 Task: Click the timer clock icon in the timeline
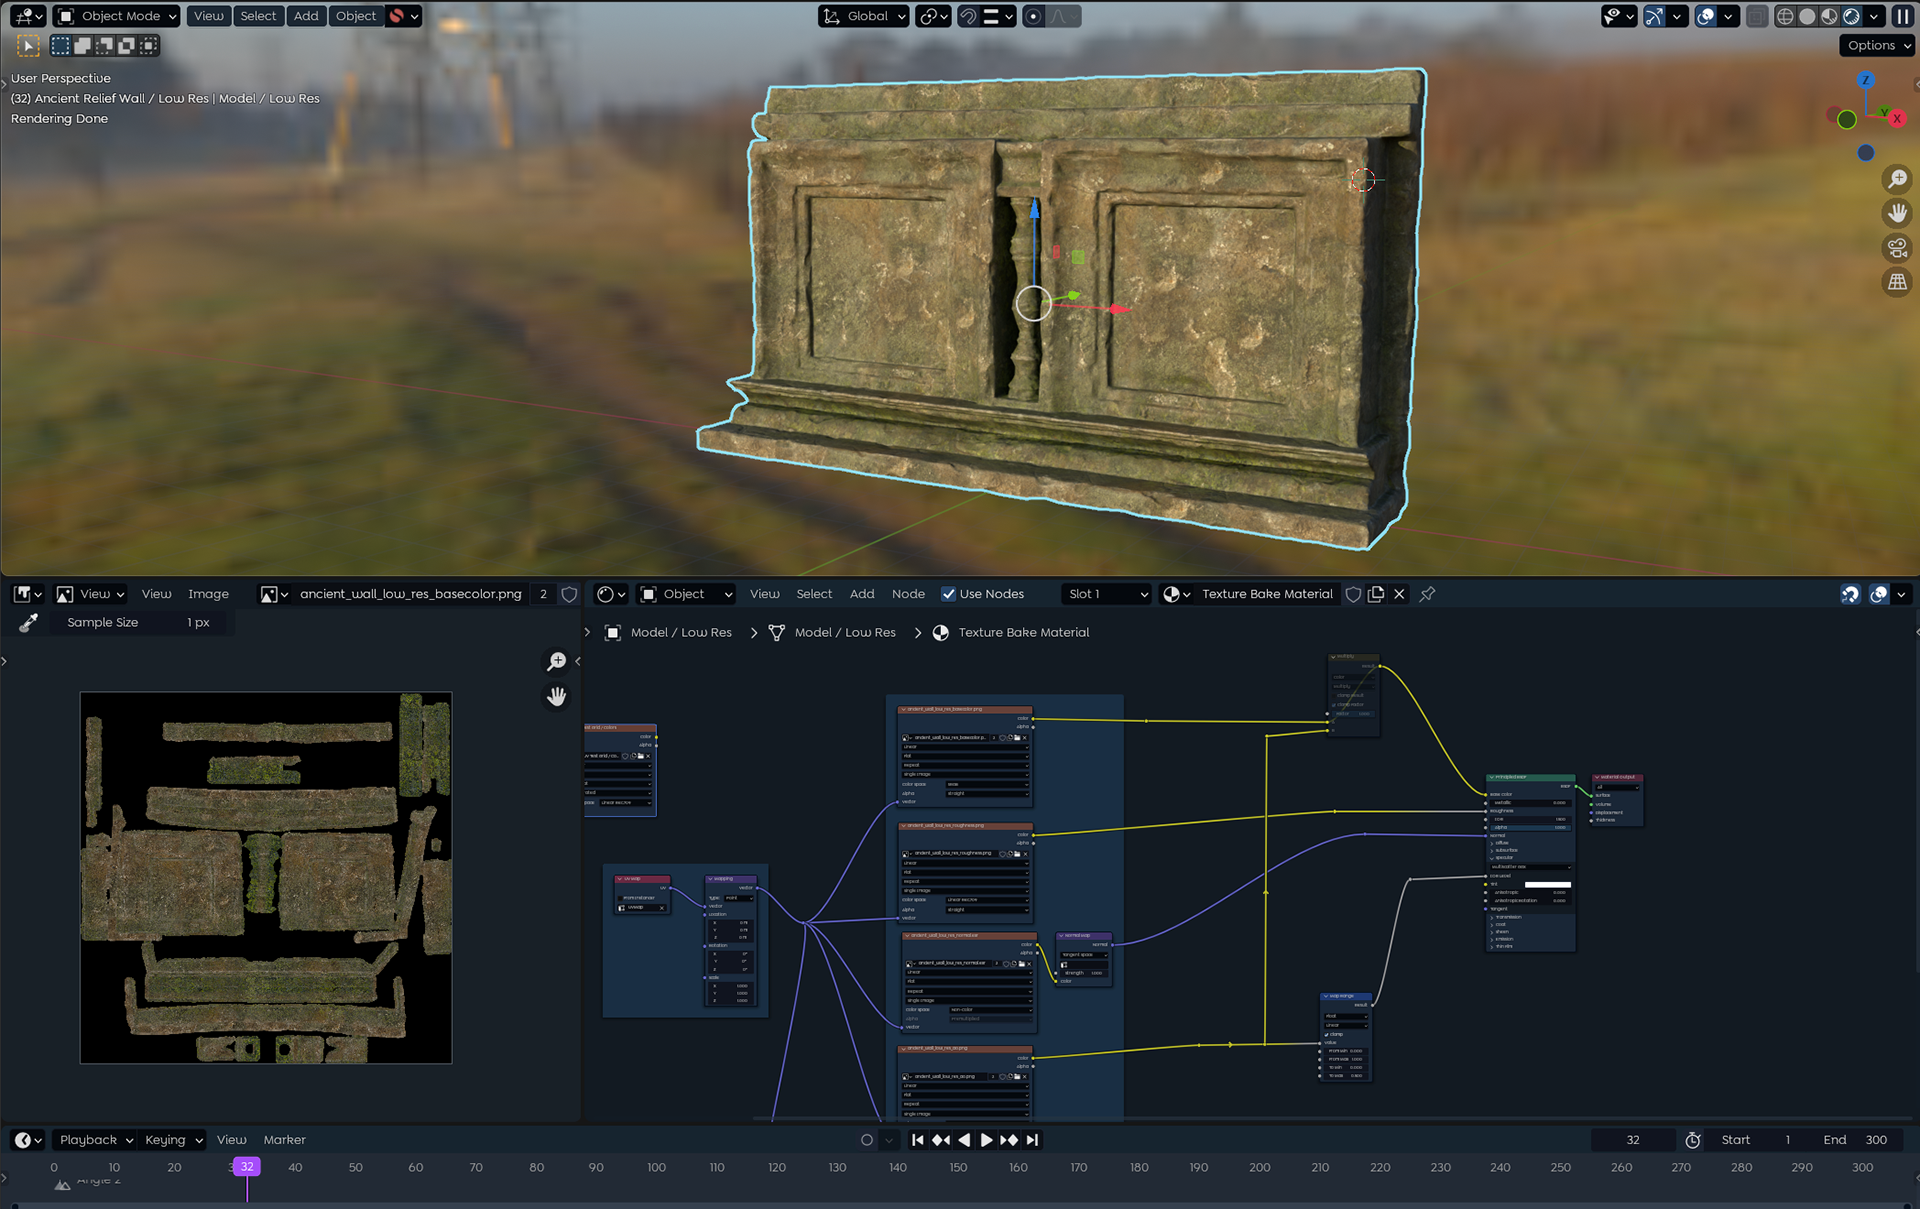pos(1693,1140)
